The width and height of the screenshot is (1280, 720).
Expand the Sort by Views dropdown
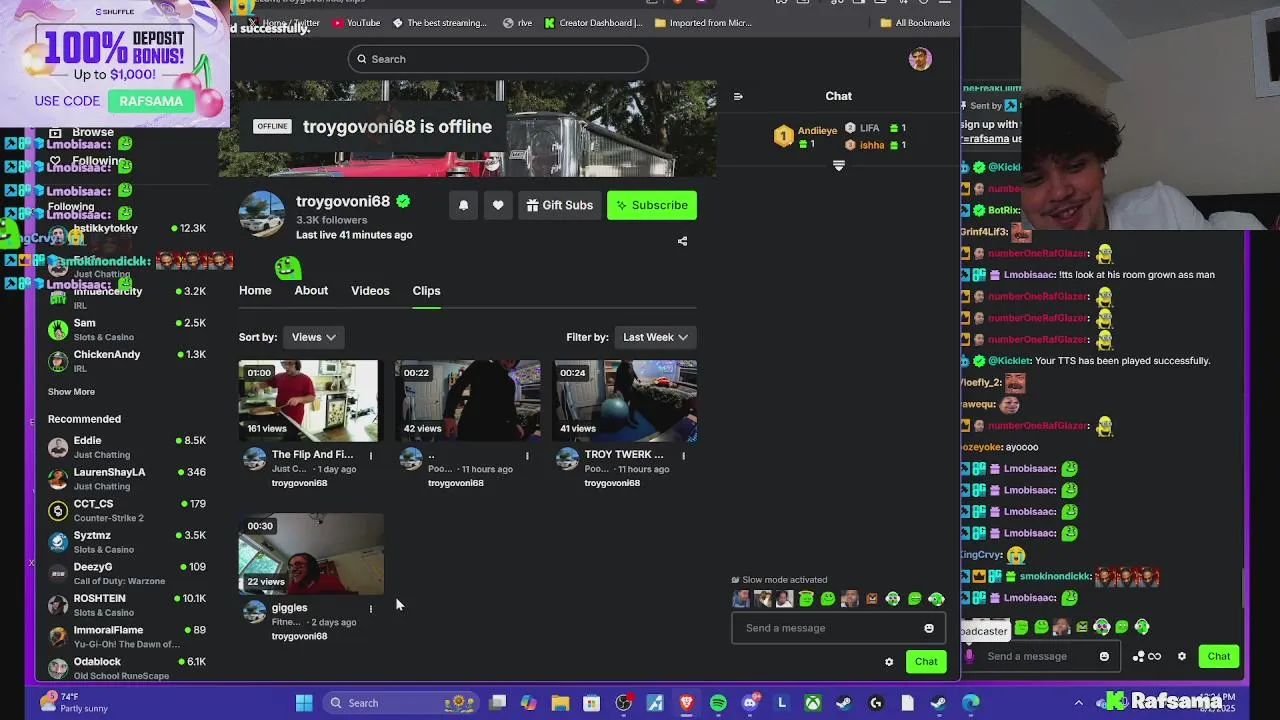(314, 337)
